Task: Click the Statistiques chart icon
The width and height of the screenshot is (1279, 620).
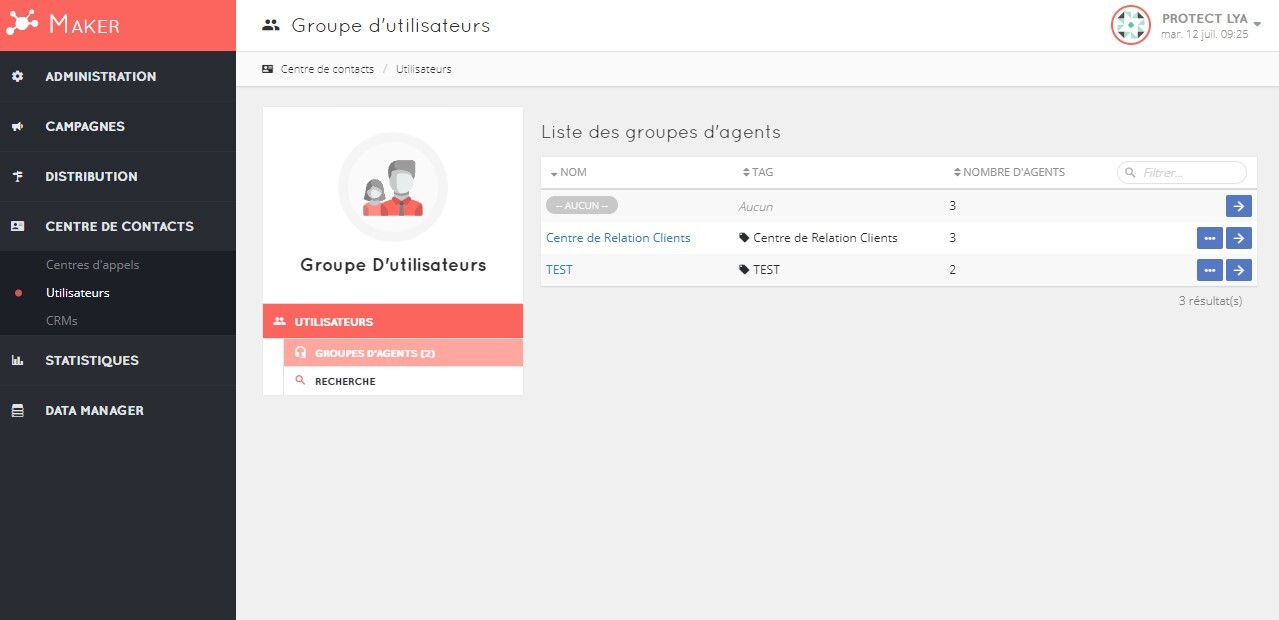Action: pyautogui.click(x=17, y=361)
